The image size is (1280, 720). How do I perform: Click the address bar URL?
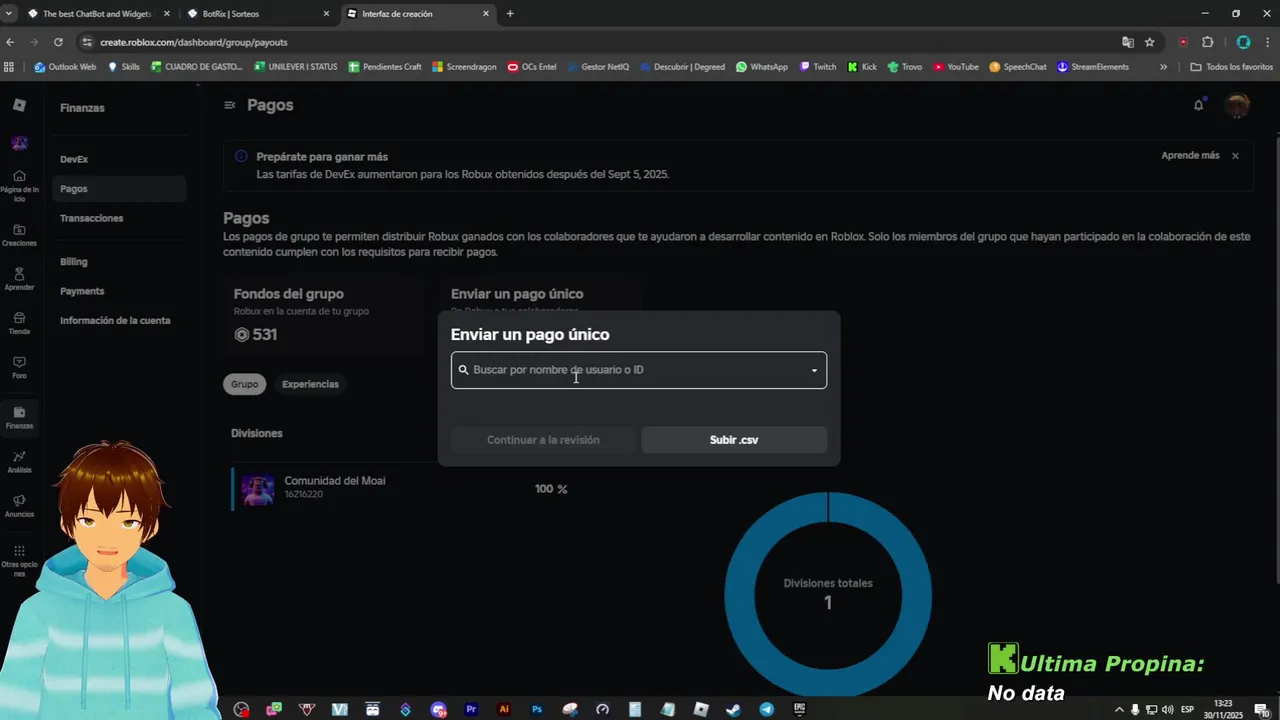[194, 42]
